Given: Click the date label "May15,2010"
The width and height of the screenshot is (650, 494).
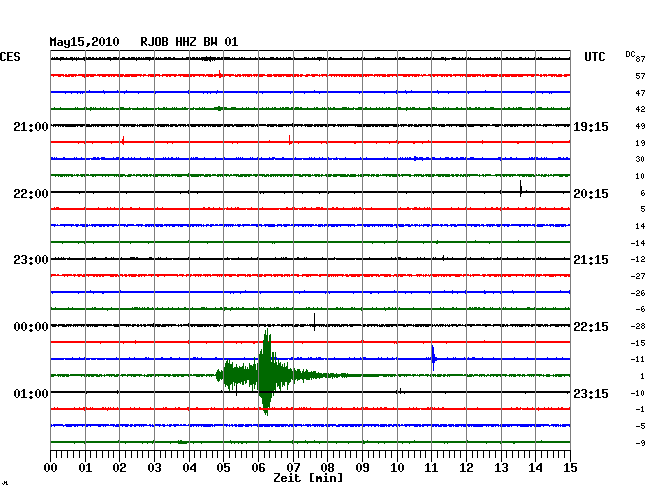Looking at the screenshot, I should click(x=85, y=42).
